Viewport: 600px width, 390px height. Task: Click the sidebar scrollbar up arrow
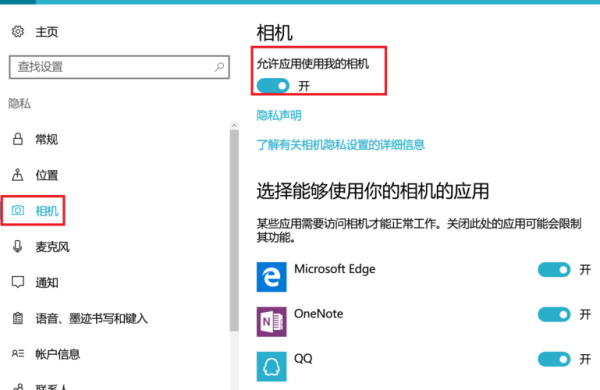coord(235,125)
